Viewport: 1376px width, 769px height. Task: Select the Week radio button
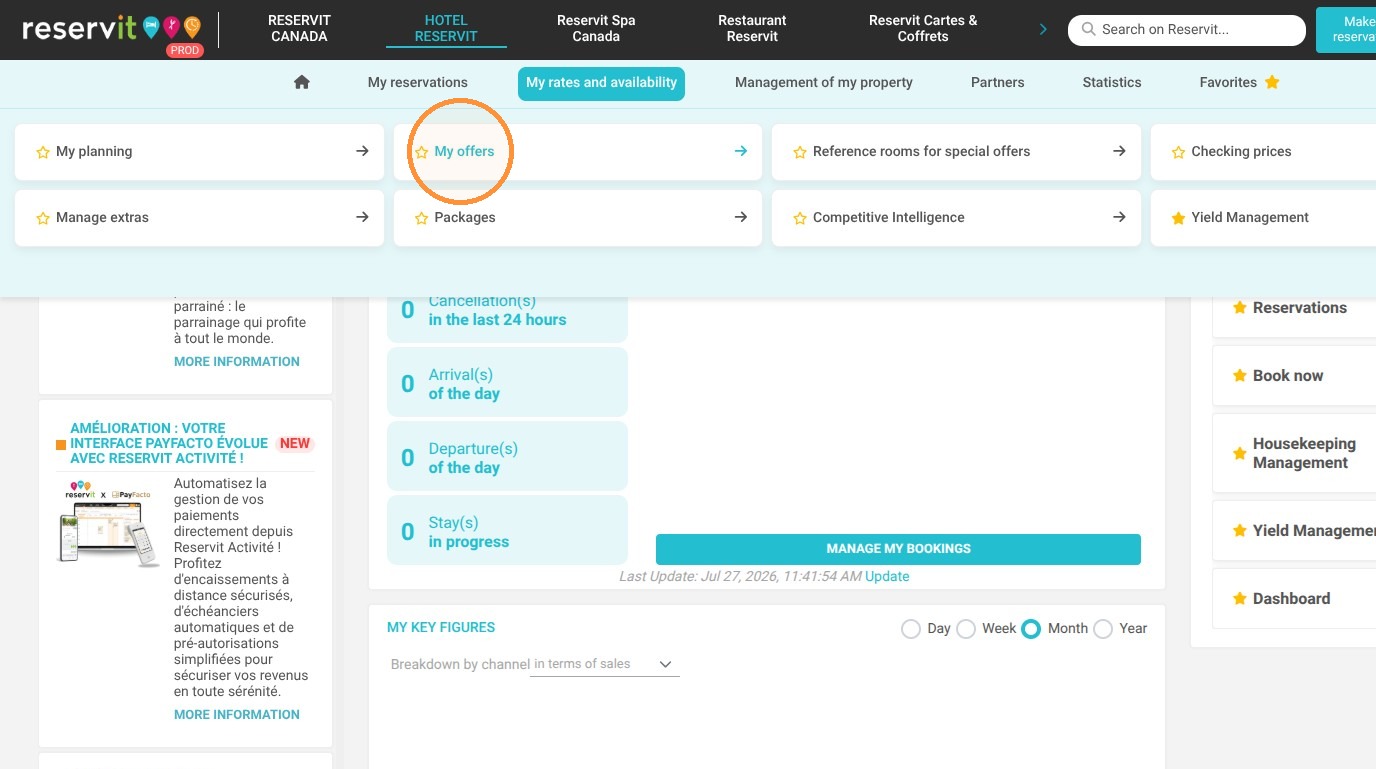966,629
